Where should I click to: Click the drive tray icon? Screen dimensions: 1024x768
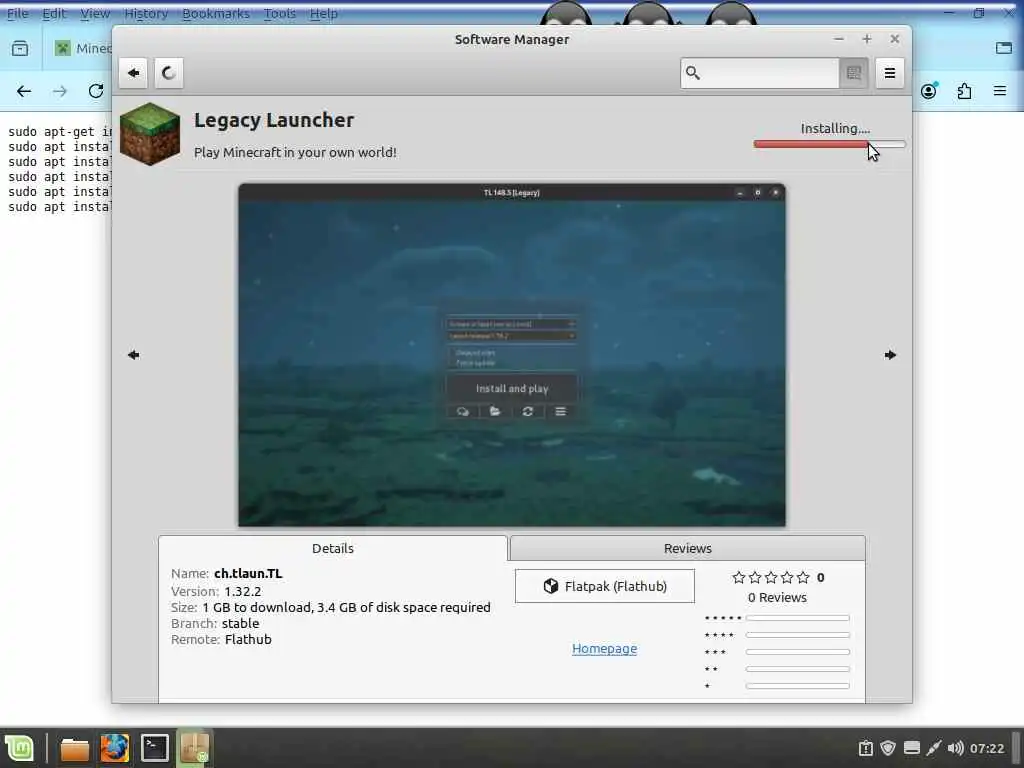click(x=912, y=748)
